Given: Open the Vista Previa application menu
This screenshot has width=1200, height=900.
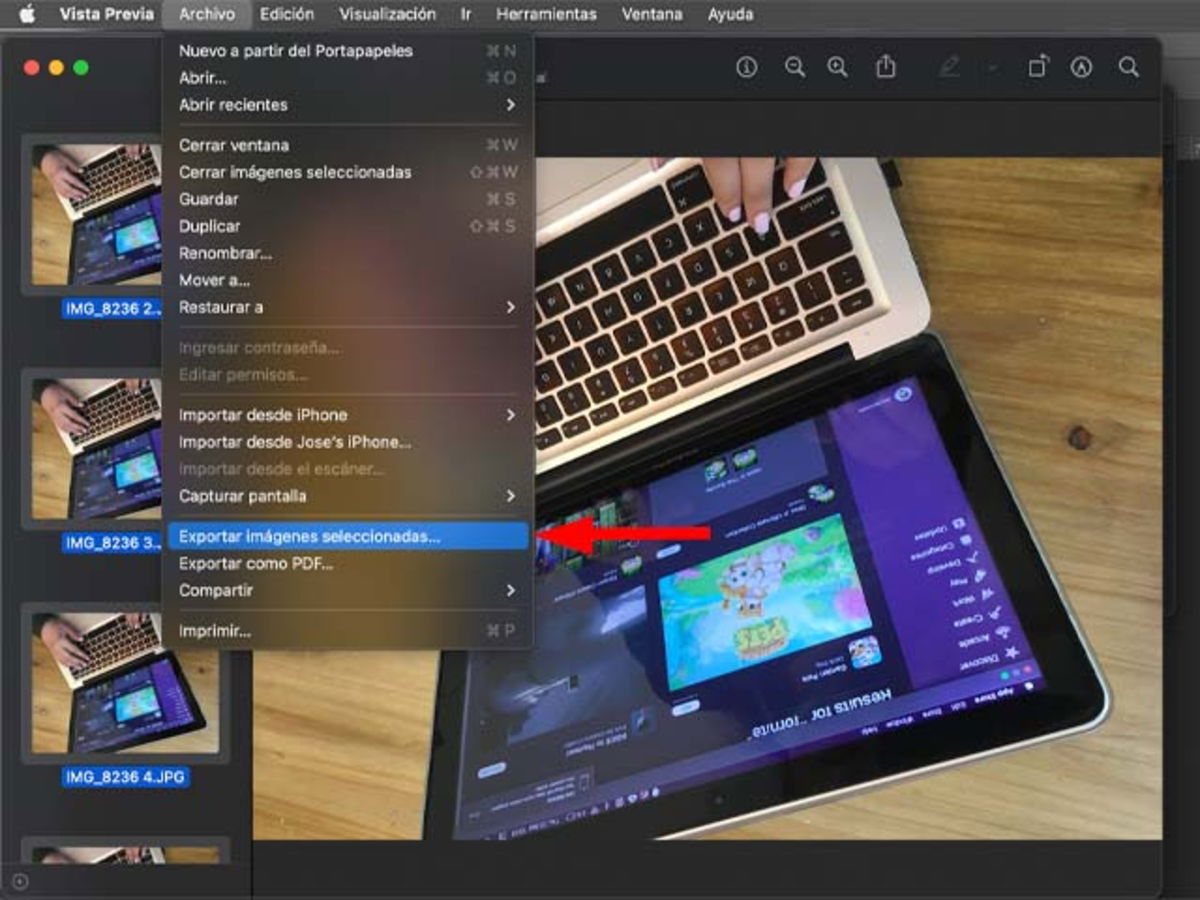Looking at the screenshot, I should point(106,14).
